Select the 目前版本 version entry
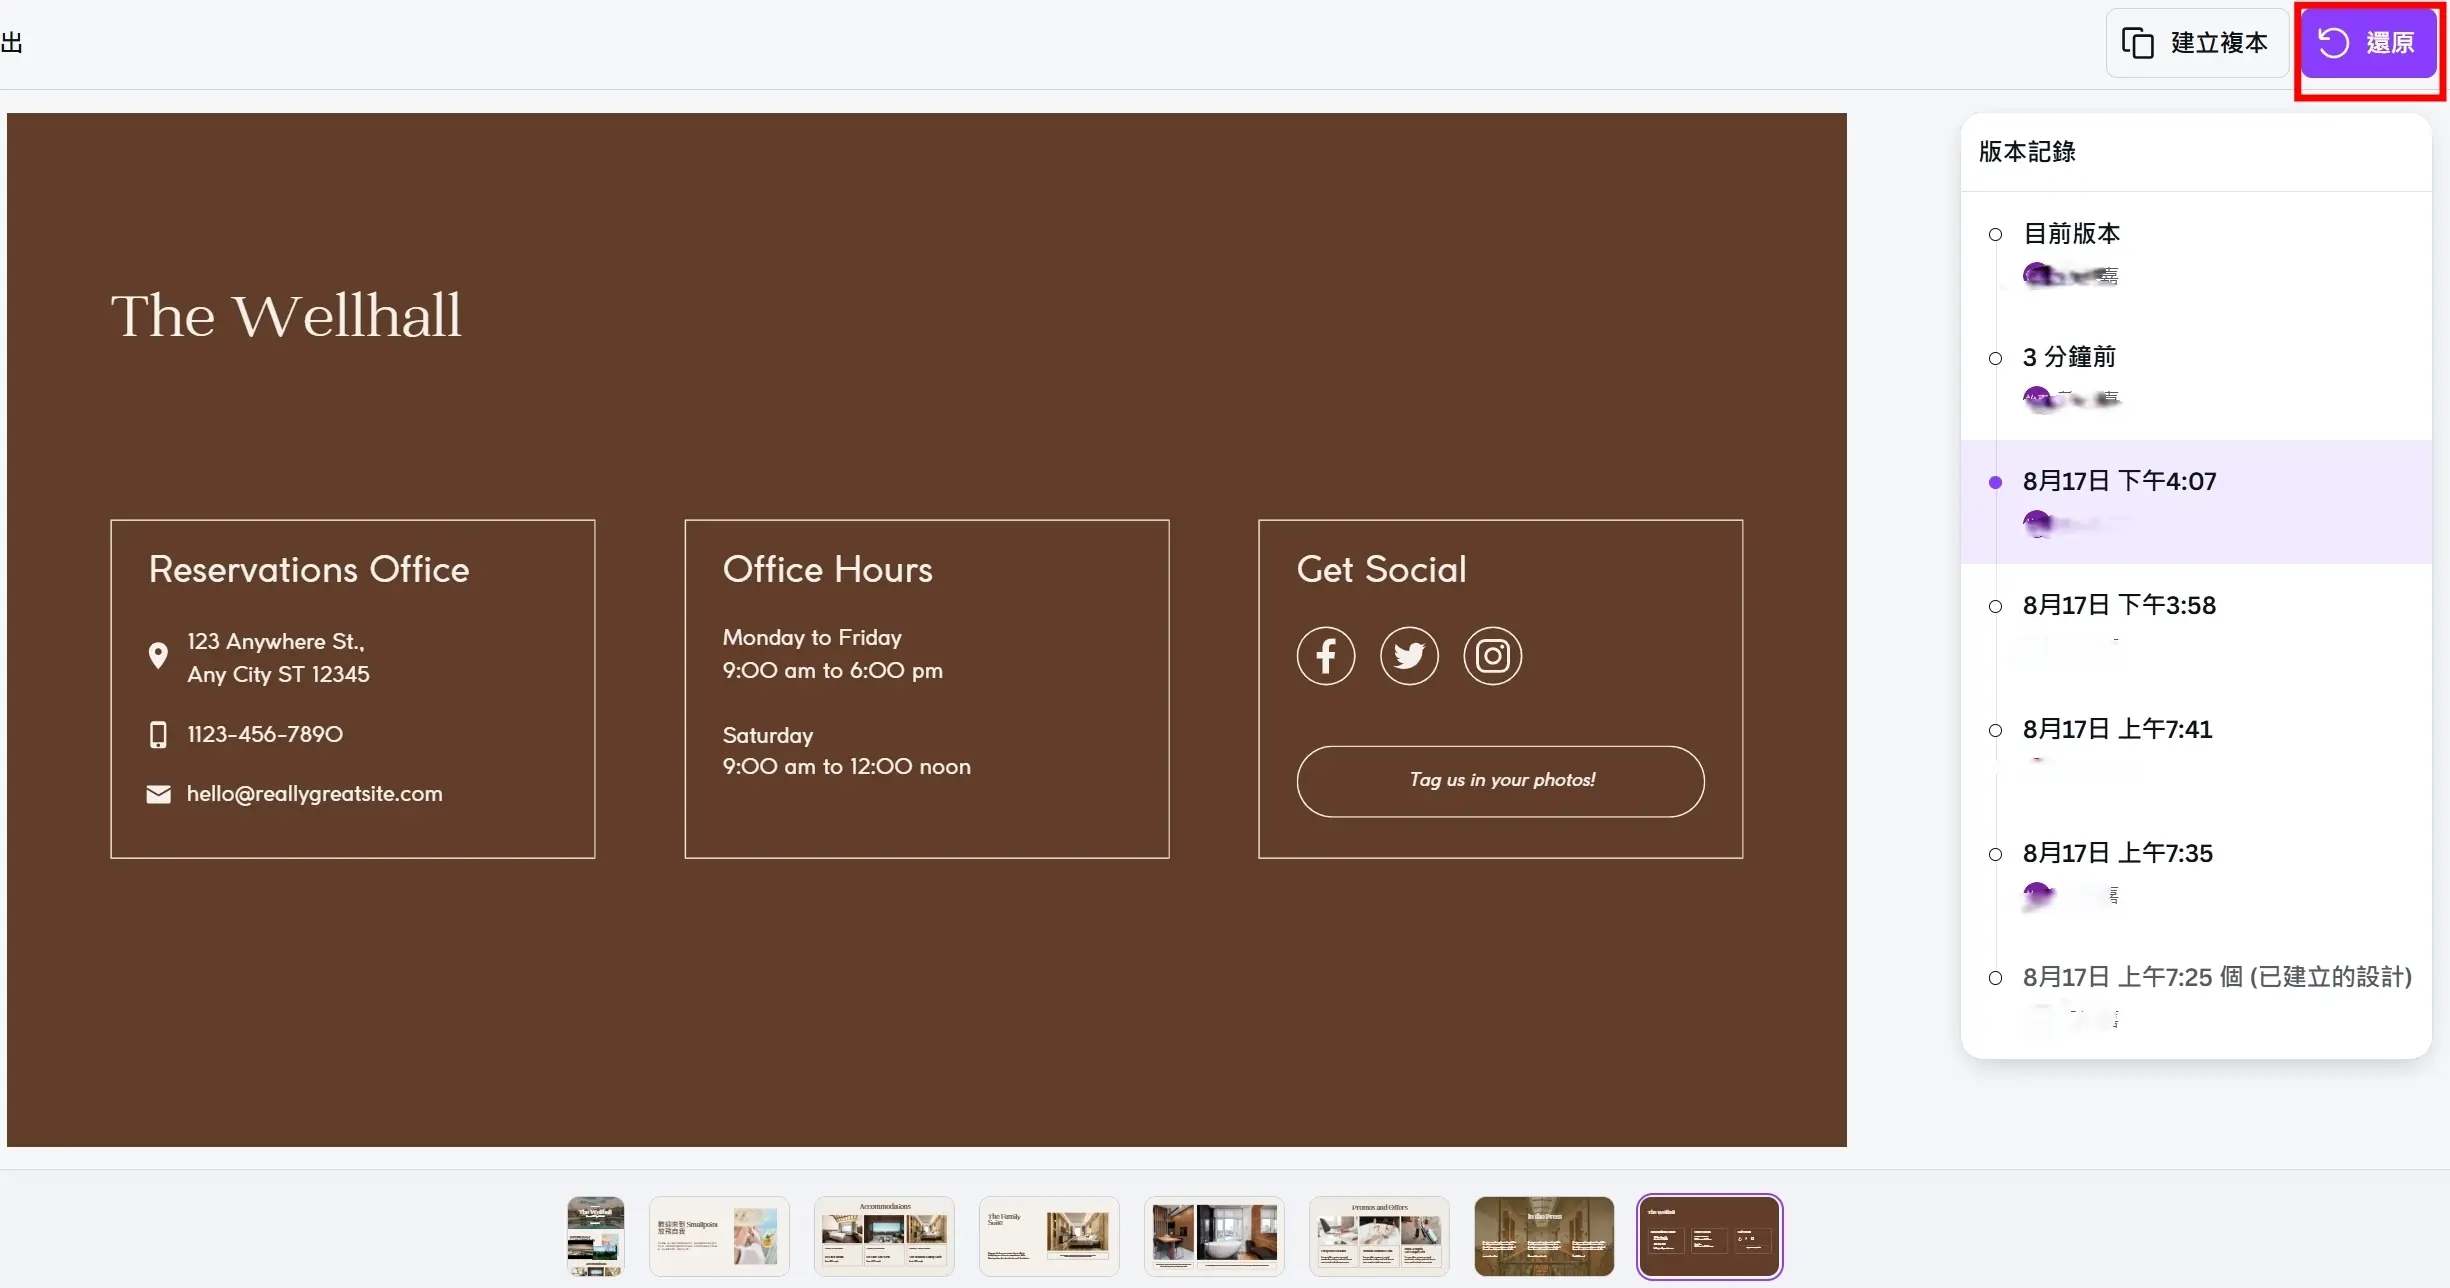The width and height of the screenshot is (2450, 1288). pos(2072,234)
